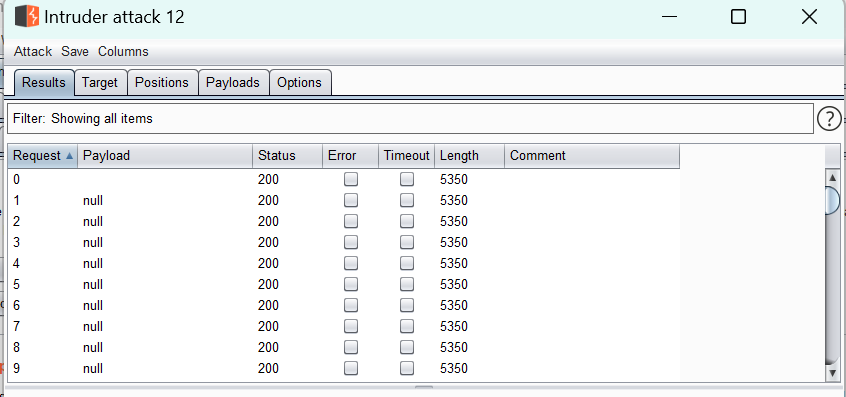
Task: Sort by the Length column header
Action: point(469,156)
